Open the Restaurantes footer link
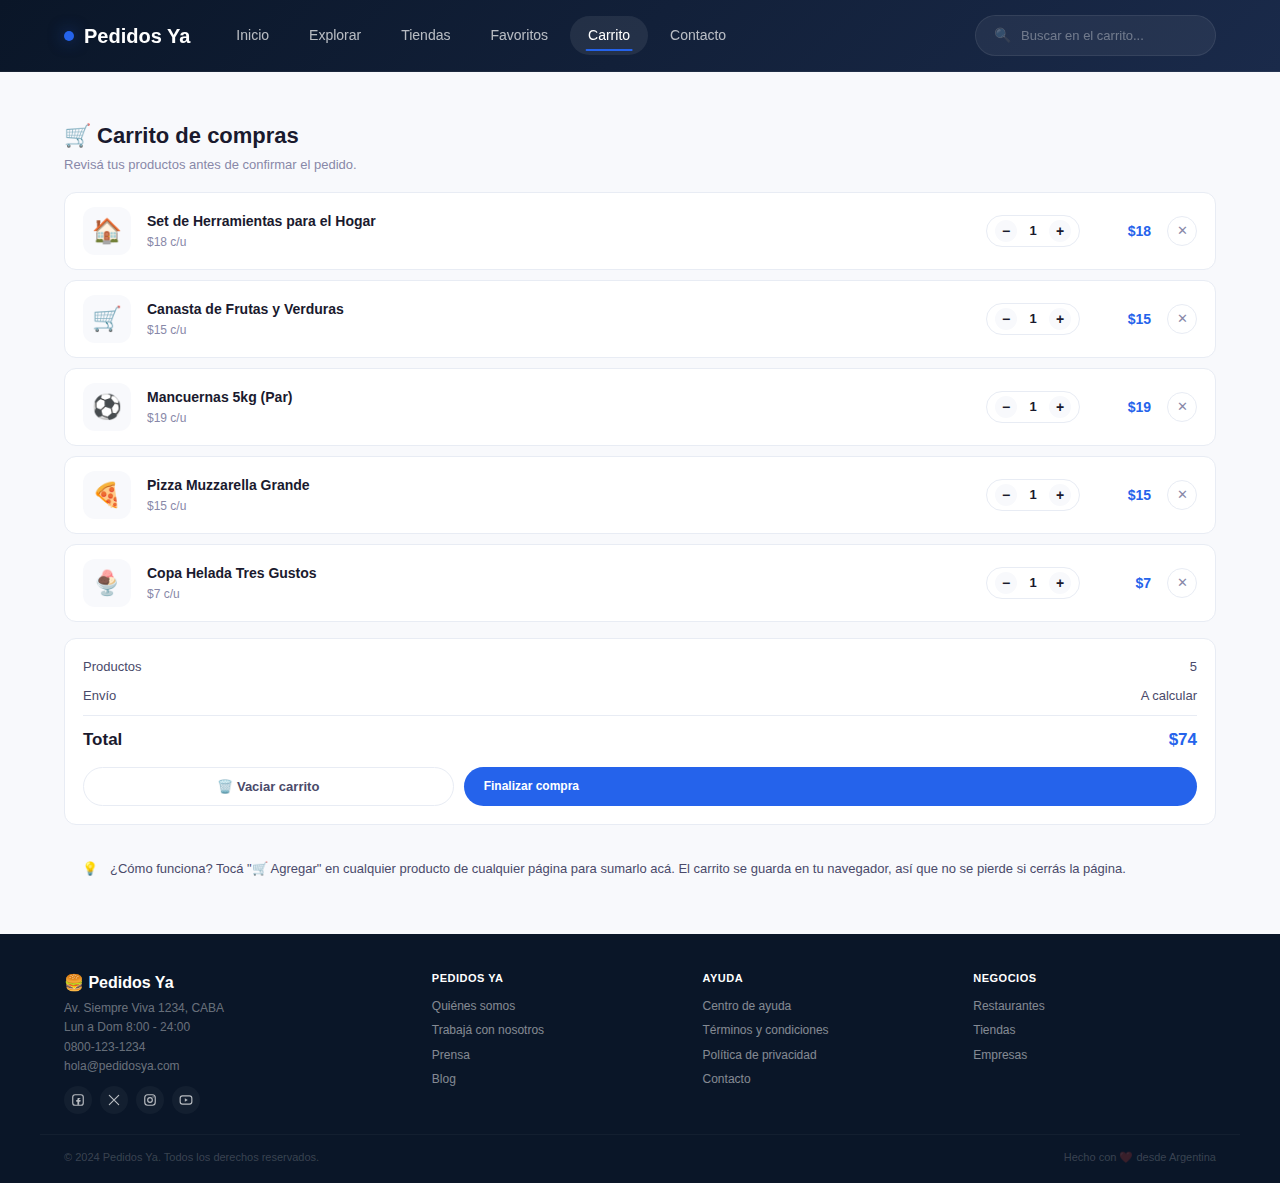The height and width of the screenshot is (1183, 1280). 1009,1006
